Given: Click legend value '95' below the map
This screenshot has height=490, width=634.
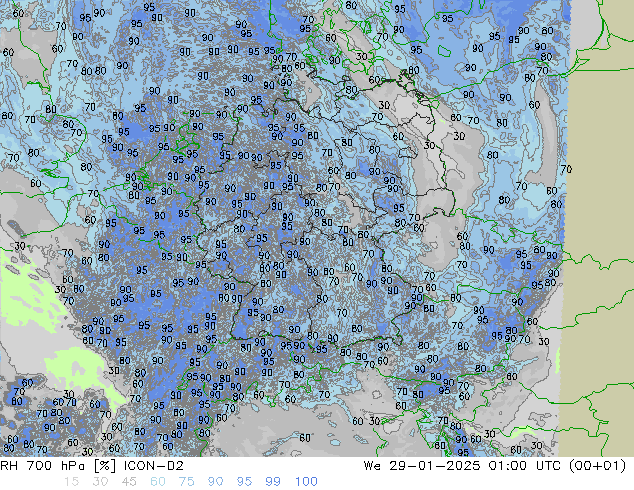Looking at the screenshot, I should pos(244,482).
